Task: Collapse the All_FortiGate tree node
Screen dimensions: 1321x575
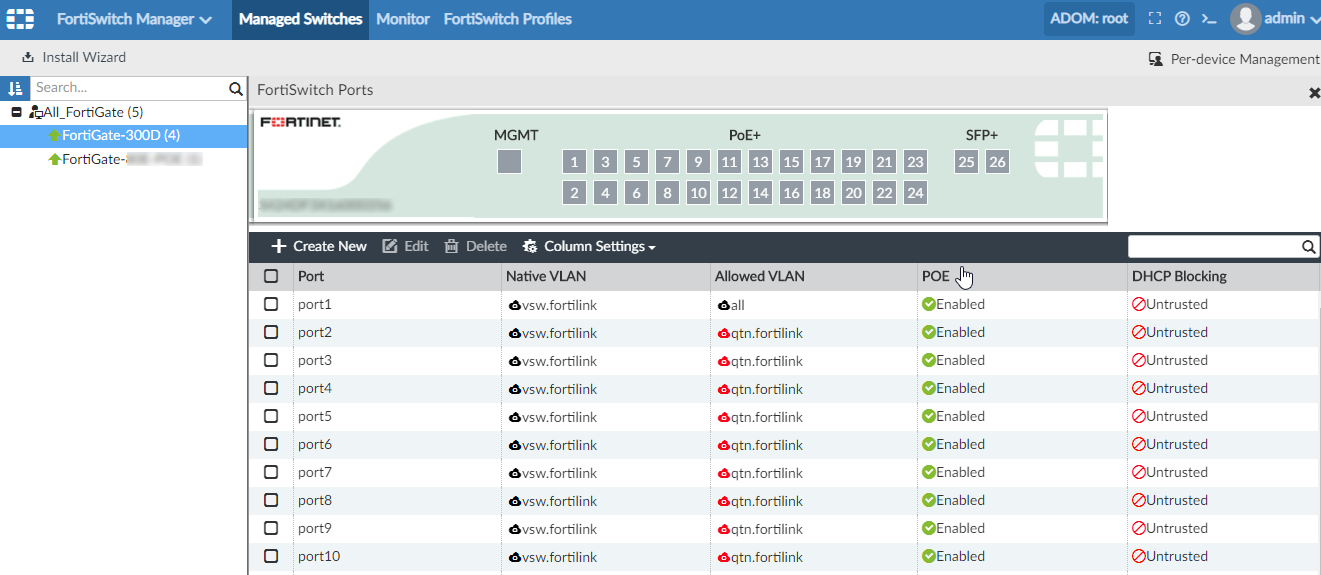Action: (17, 112)
